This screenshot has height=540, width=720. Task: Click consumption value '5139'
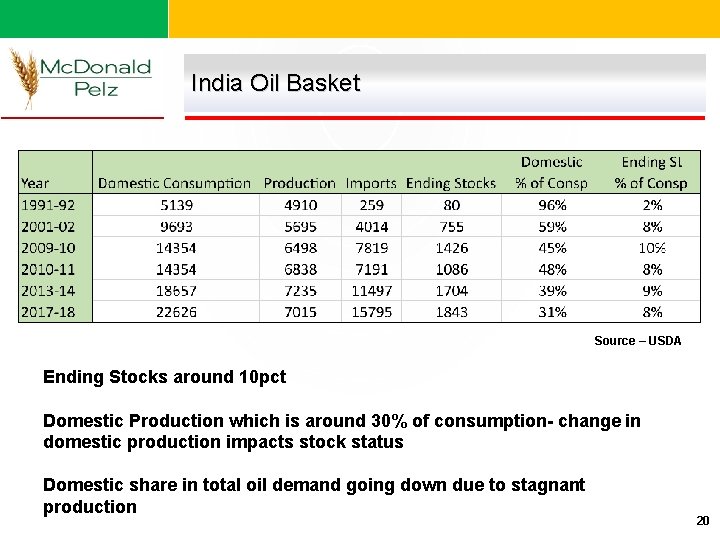tap(176, 205)
